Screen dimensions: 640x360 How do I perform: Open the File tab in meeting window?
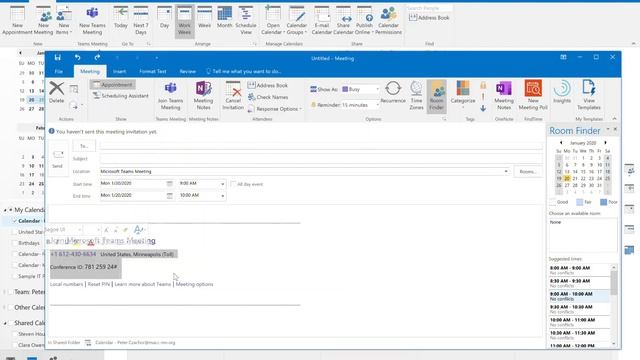(59, 71)
